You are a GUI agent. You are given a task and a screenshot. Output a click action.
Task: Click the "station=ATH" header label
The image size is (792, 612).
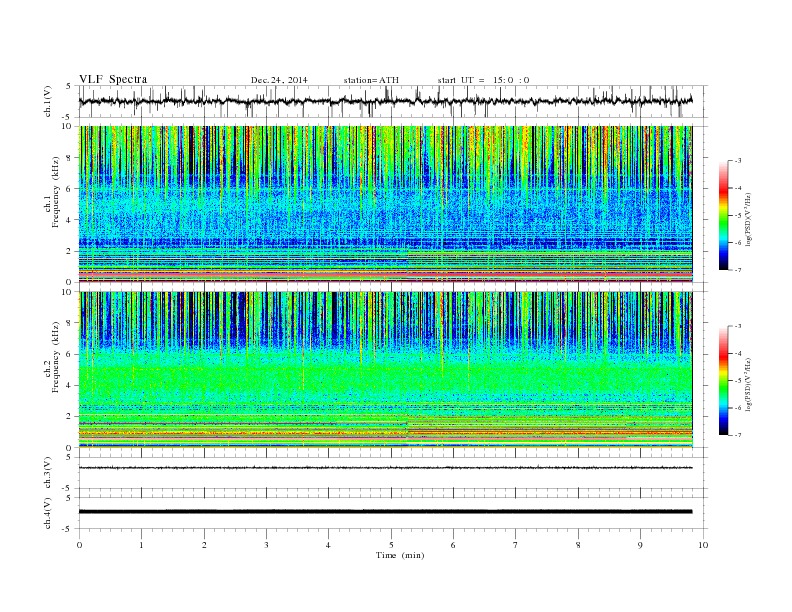pyautogui.click(x=371, y=80)
